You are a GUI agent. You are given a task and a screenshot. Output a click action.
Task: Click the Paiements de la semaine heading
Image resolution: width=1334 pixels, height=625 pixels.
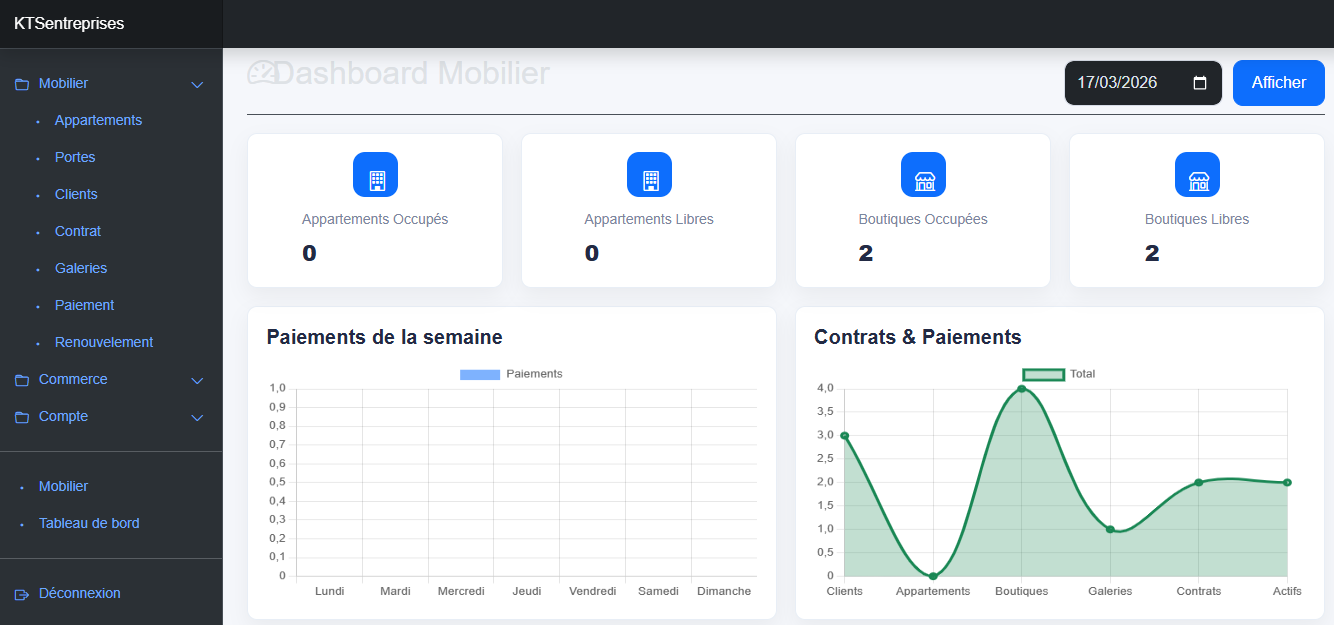click(x=384, y=337)
